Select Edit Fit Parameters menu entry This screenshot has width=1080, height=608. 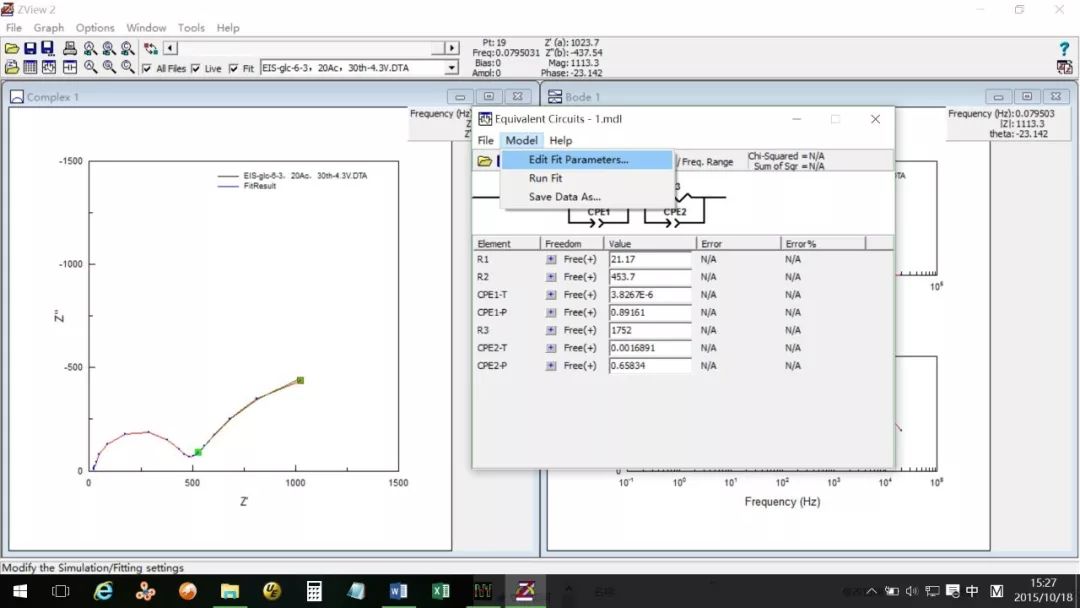point(587,160)
